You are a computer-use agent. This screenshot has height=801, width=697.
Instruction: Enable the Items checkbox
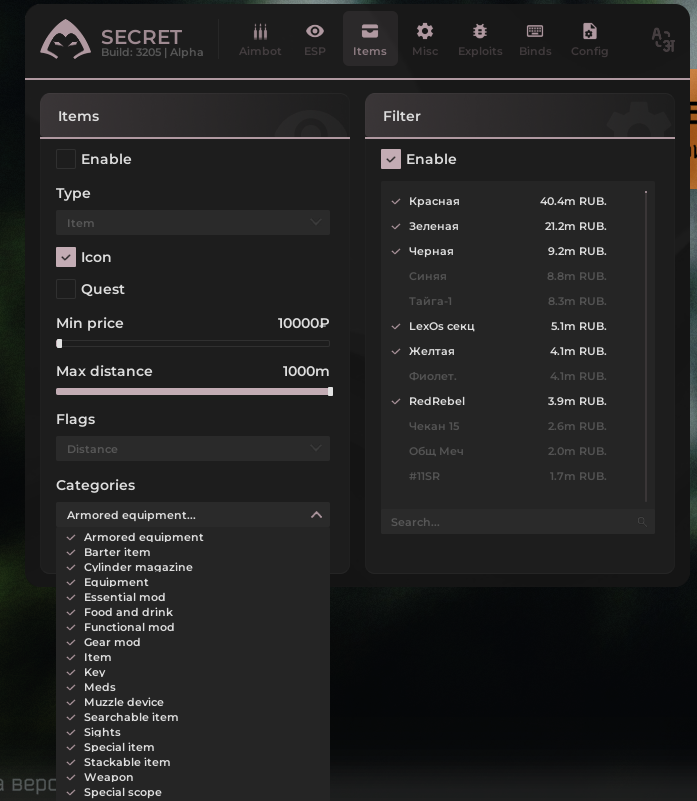tap(66, 159)
